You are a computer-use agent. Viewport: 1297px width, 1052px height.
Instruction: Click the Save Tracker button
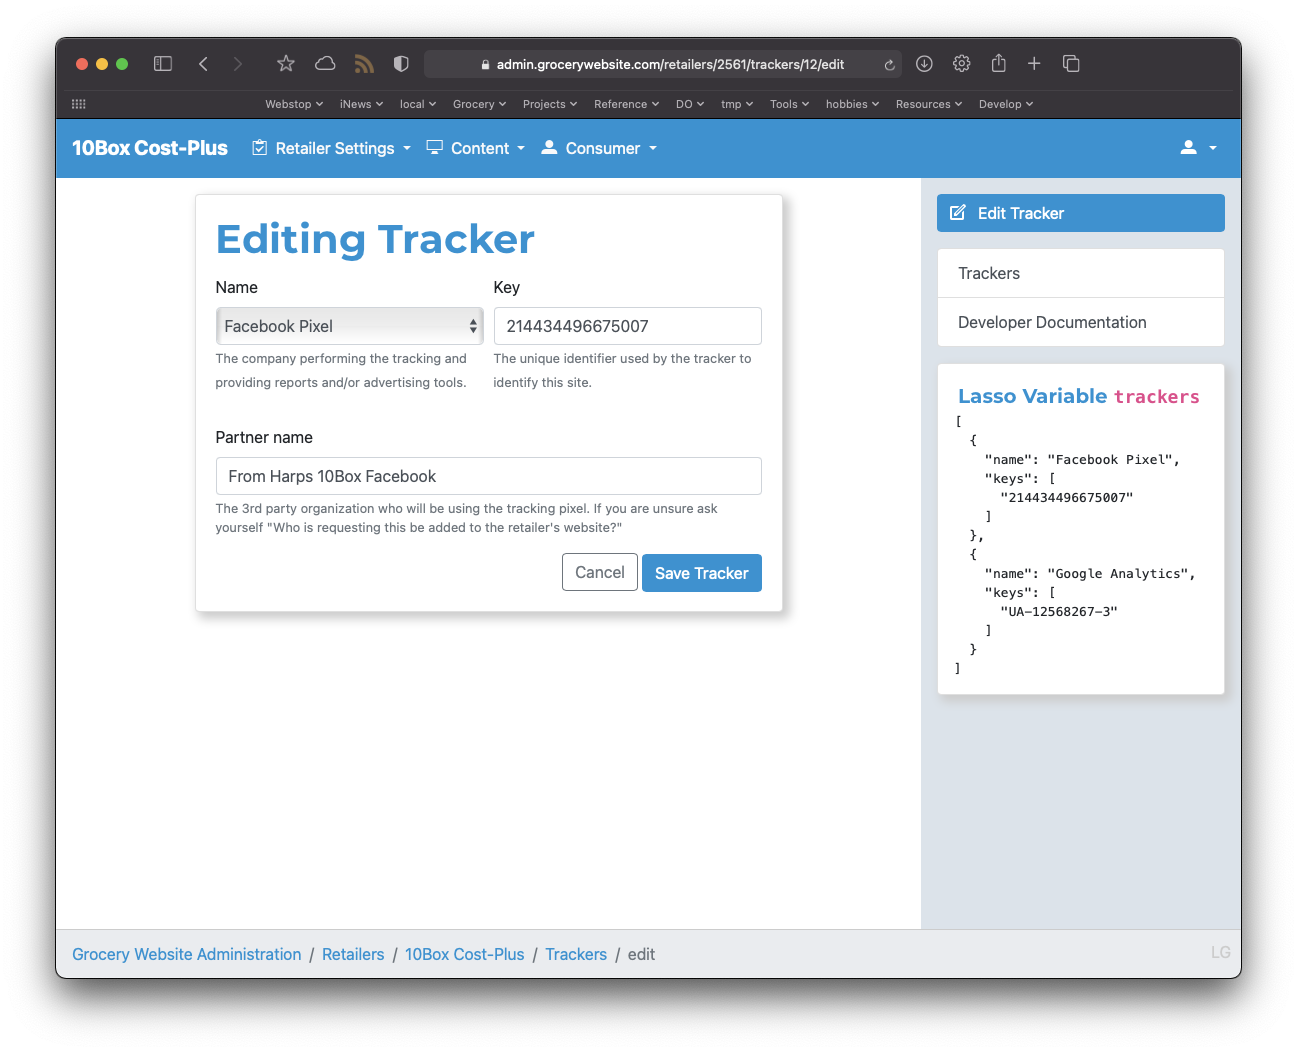701,573
